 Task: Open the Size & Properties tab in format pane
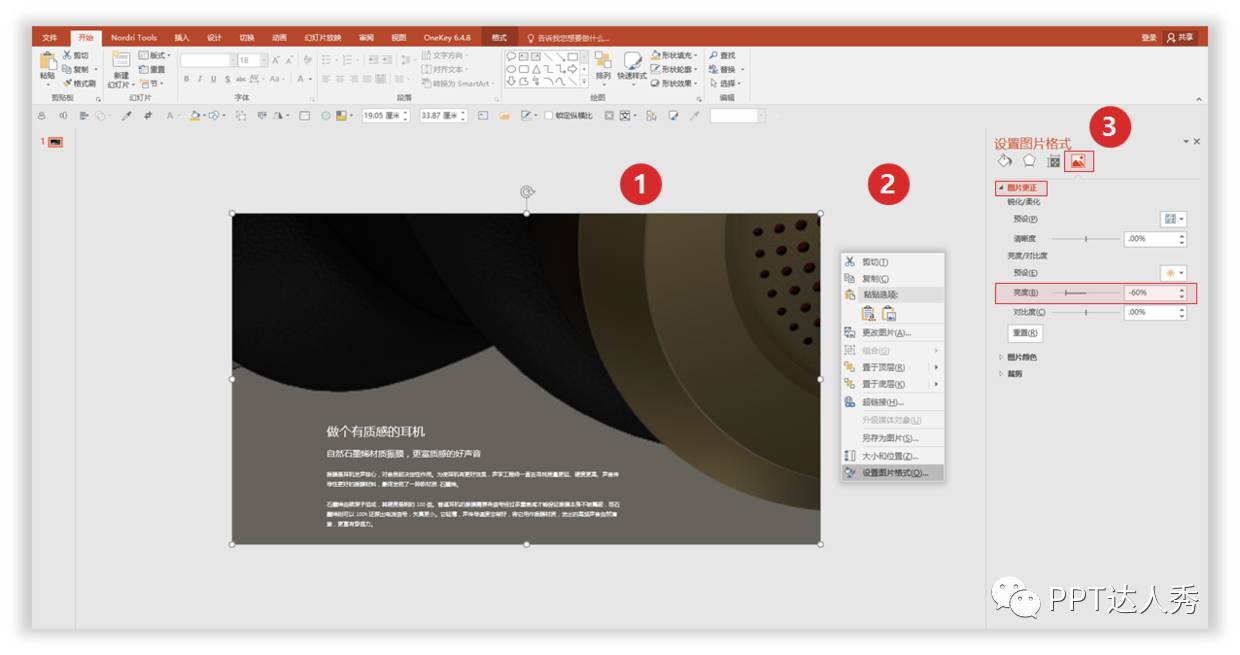1053,161
